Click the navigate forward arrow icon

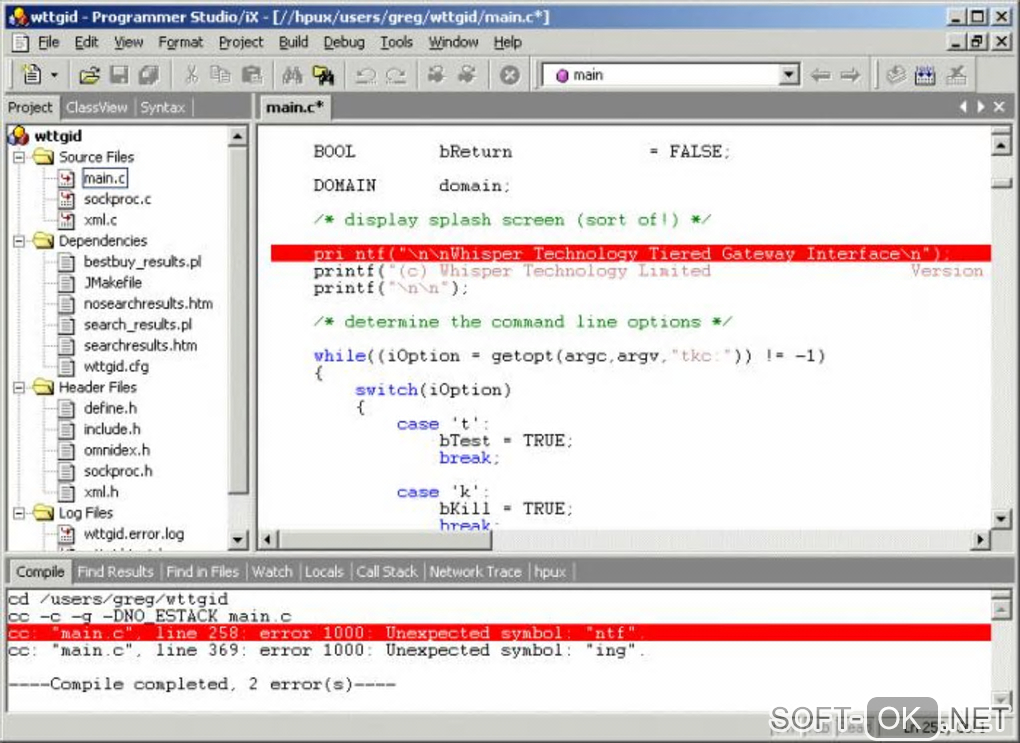tap(850, 75)
